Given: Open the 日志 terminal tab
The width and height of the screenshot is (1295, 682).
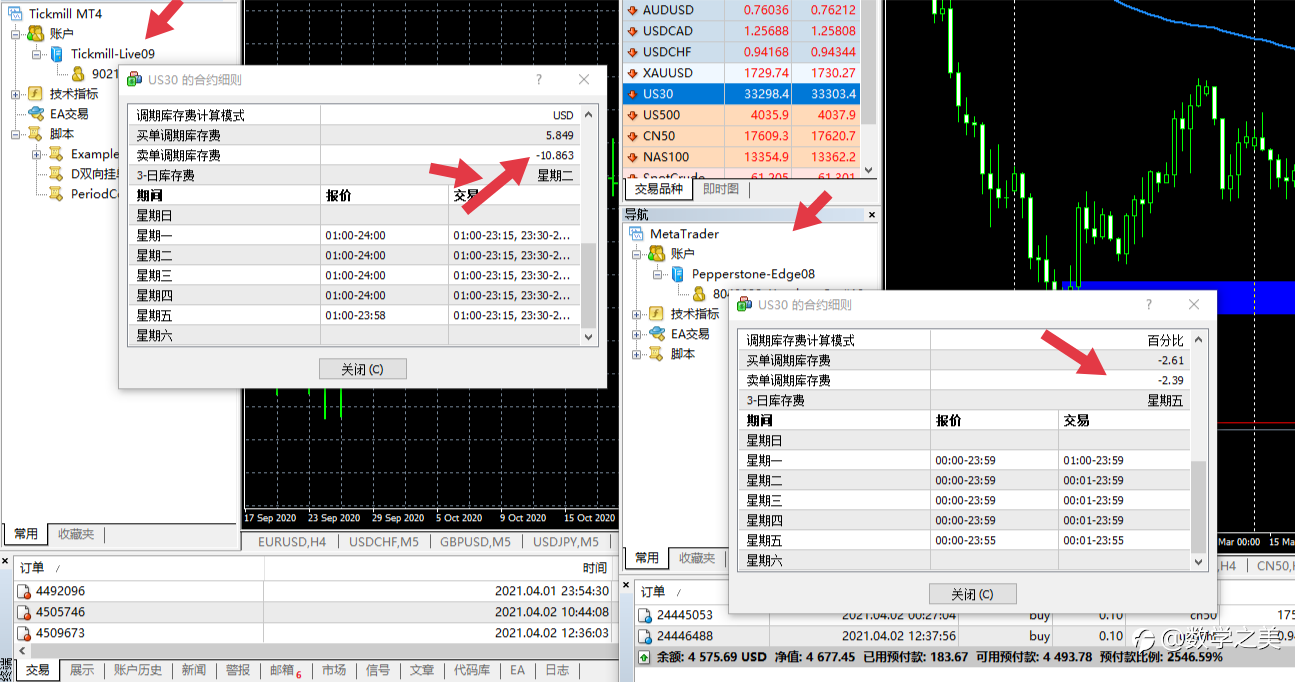Looking at the screenshot, I should pos(557,670).
